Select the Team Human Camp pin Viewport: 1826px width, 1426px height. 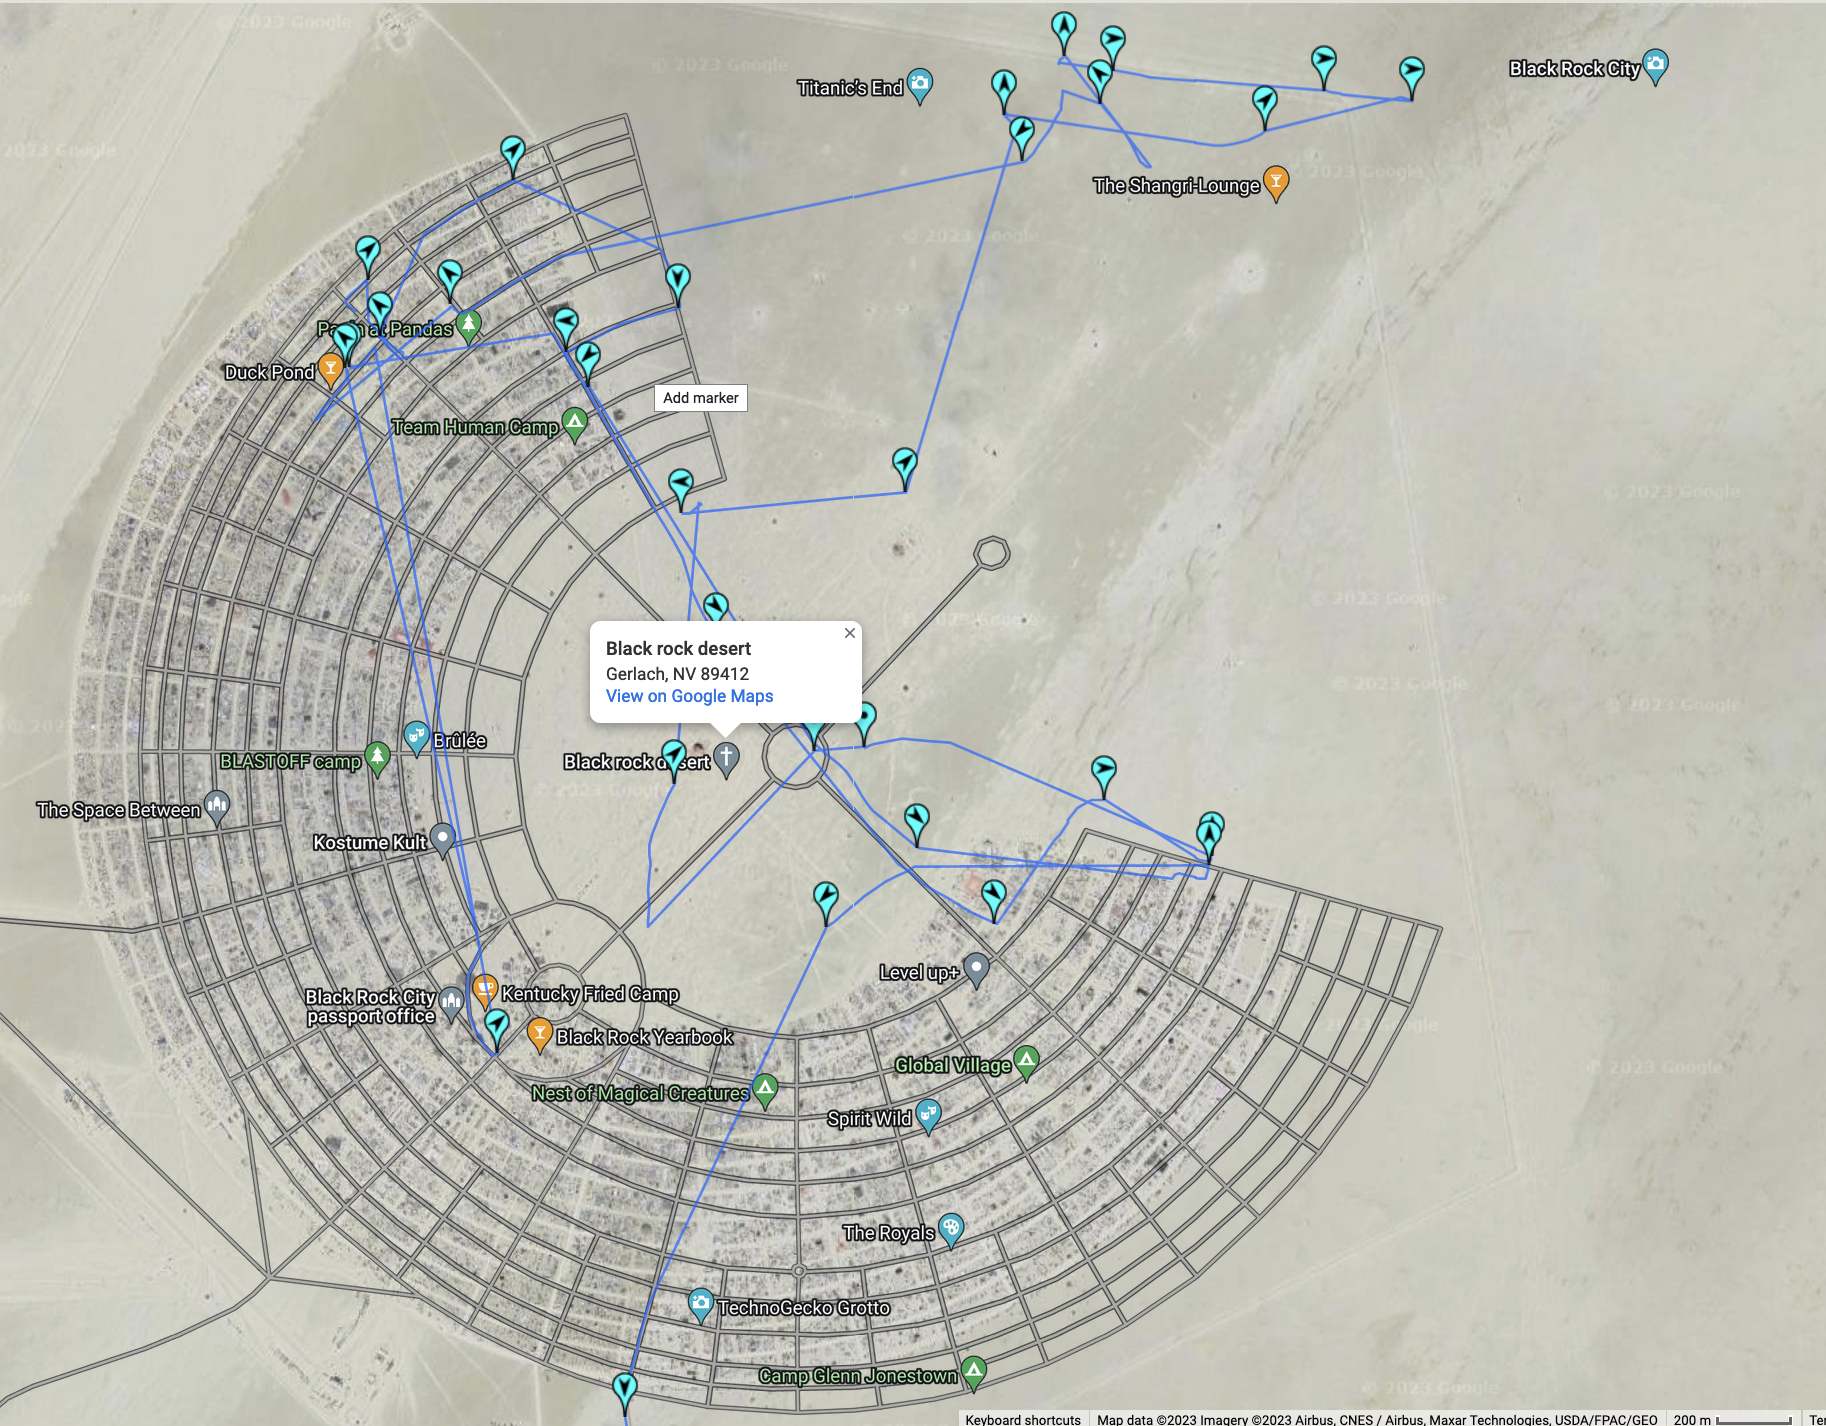[574, 424]
